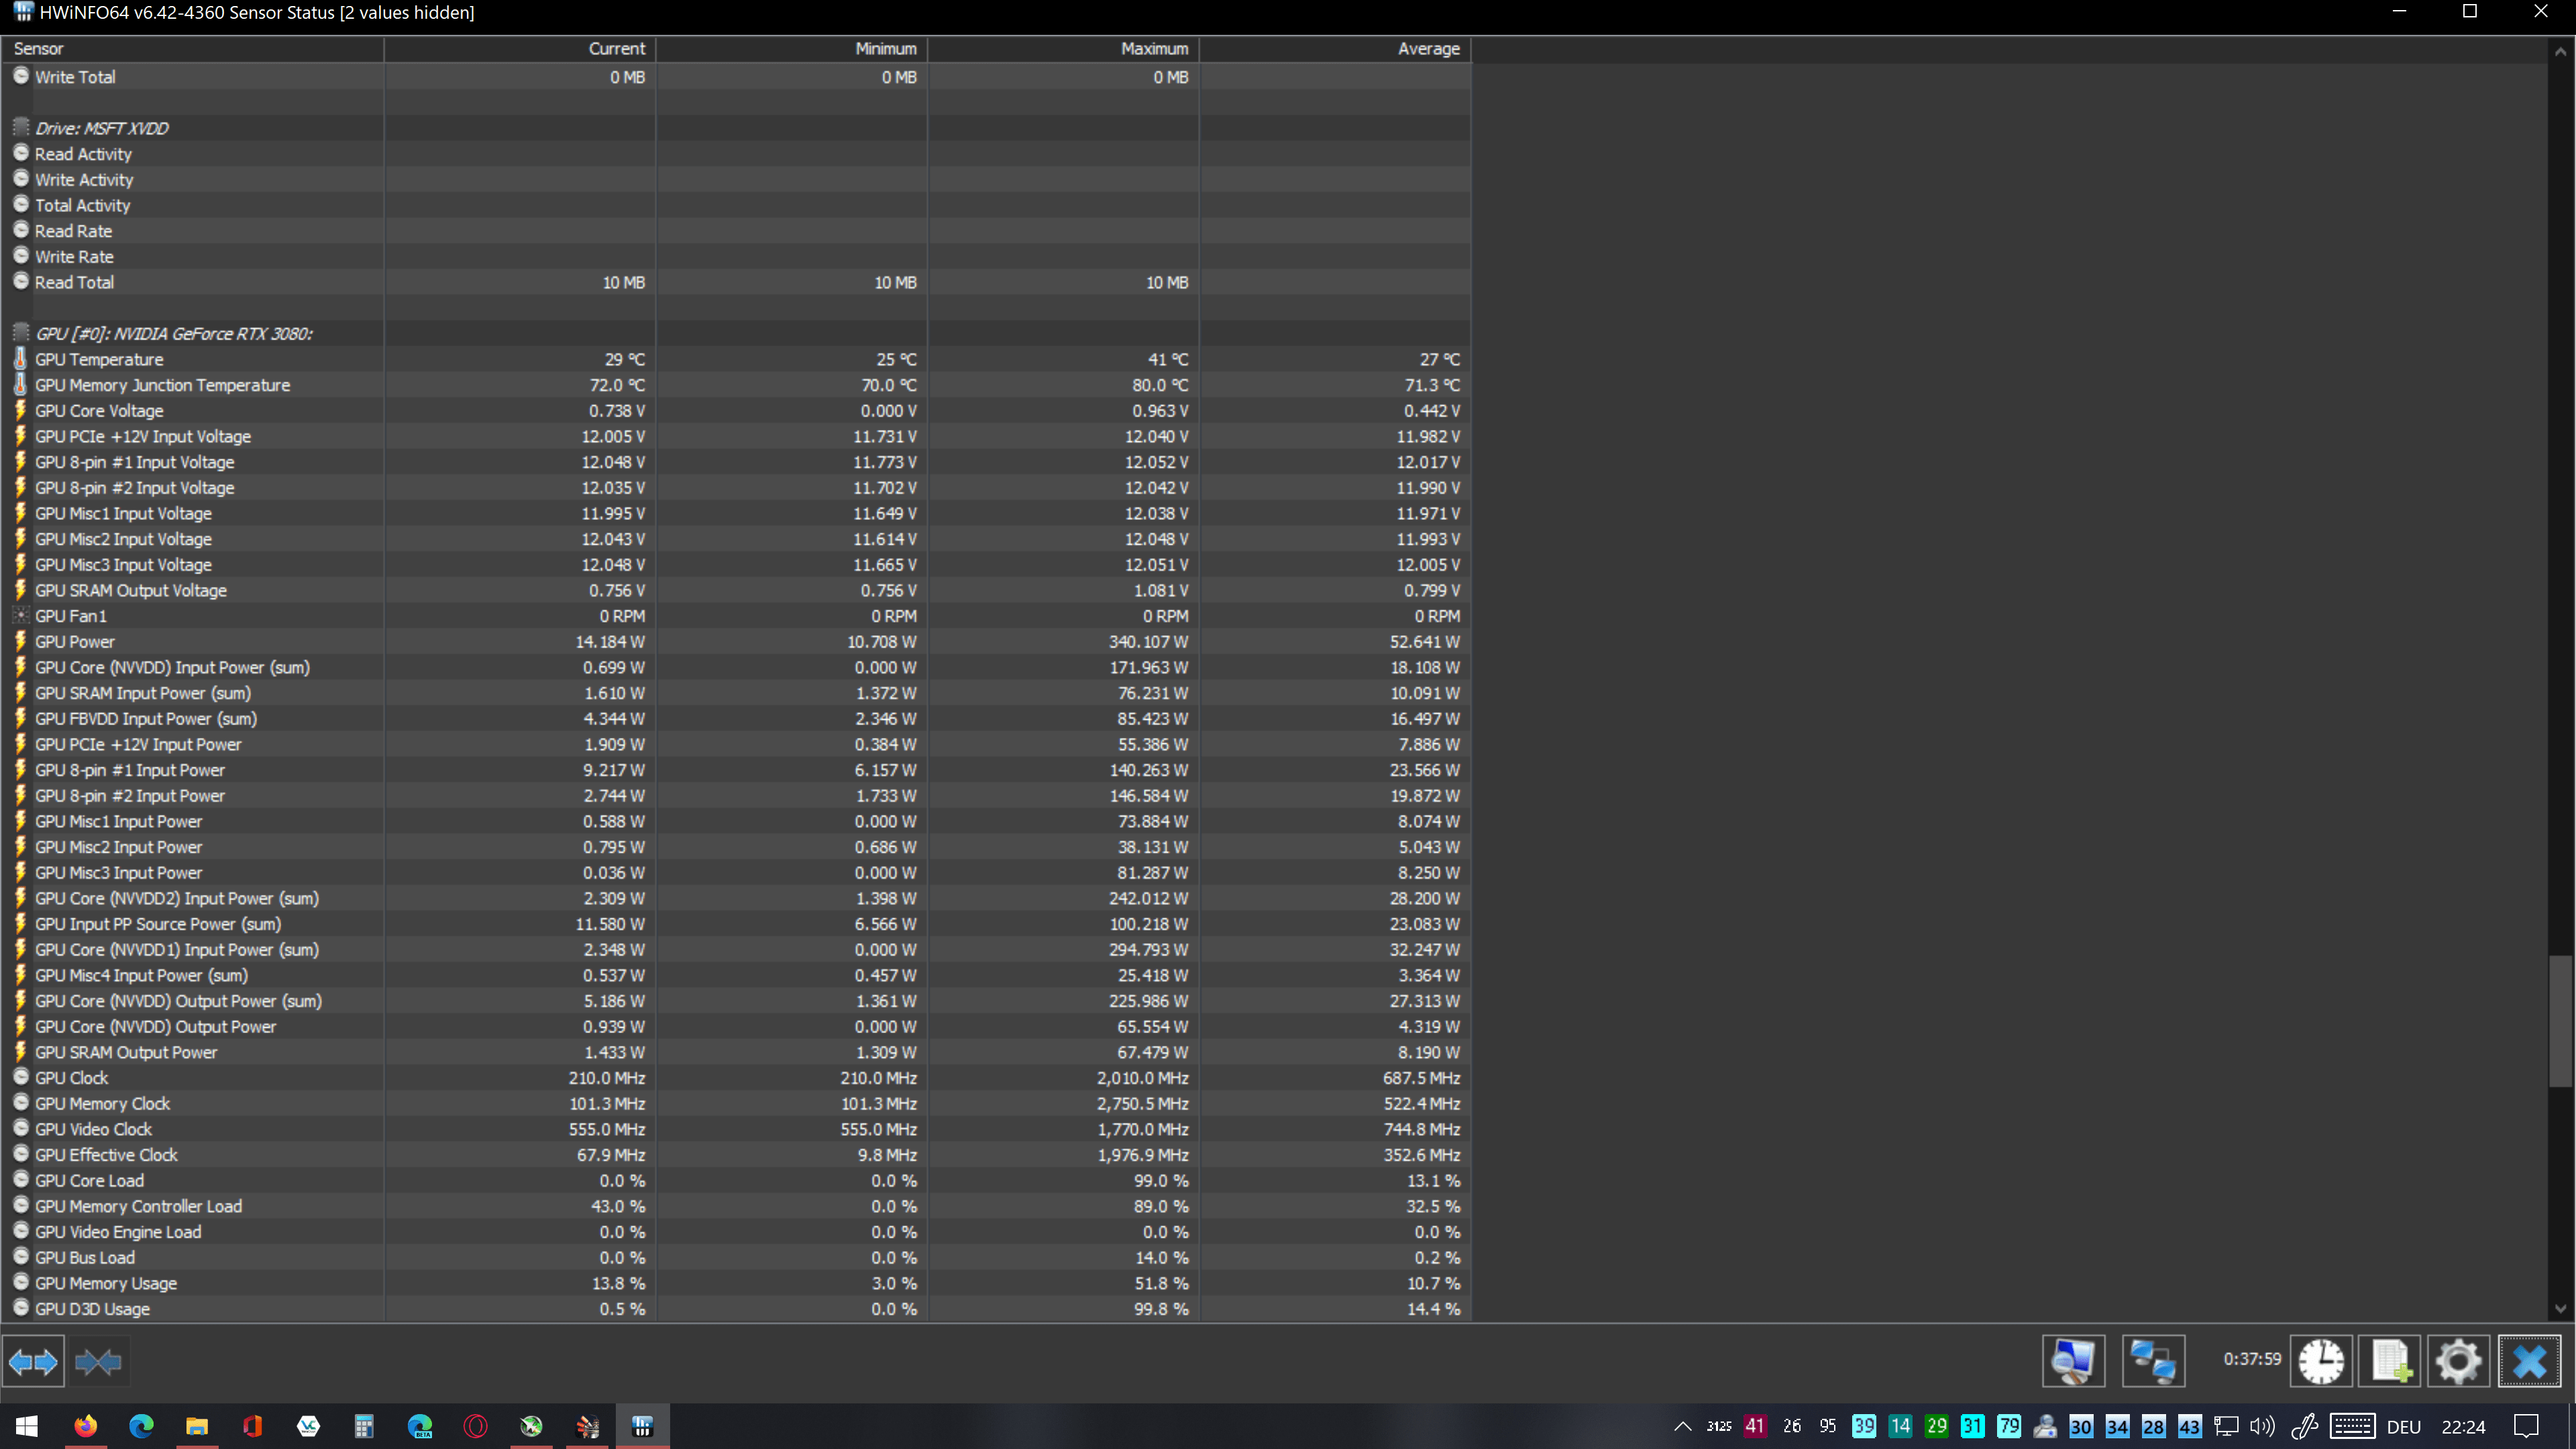Select the GPU Temperature sensor row
Viewport: 2576px width, 1449px height.
(x=99, y=360)
